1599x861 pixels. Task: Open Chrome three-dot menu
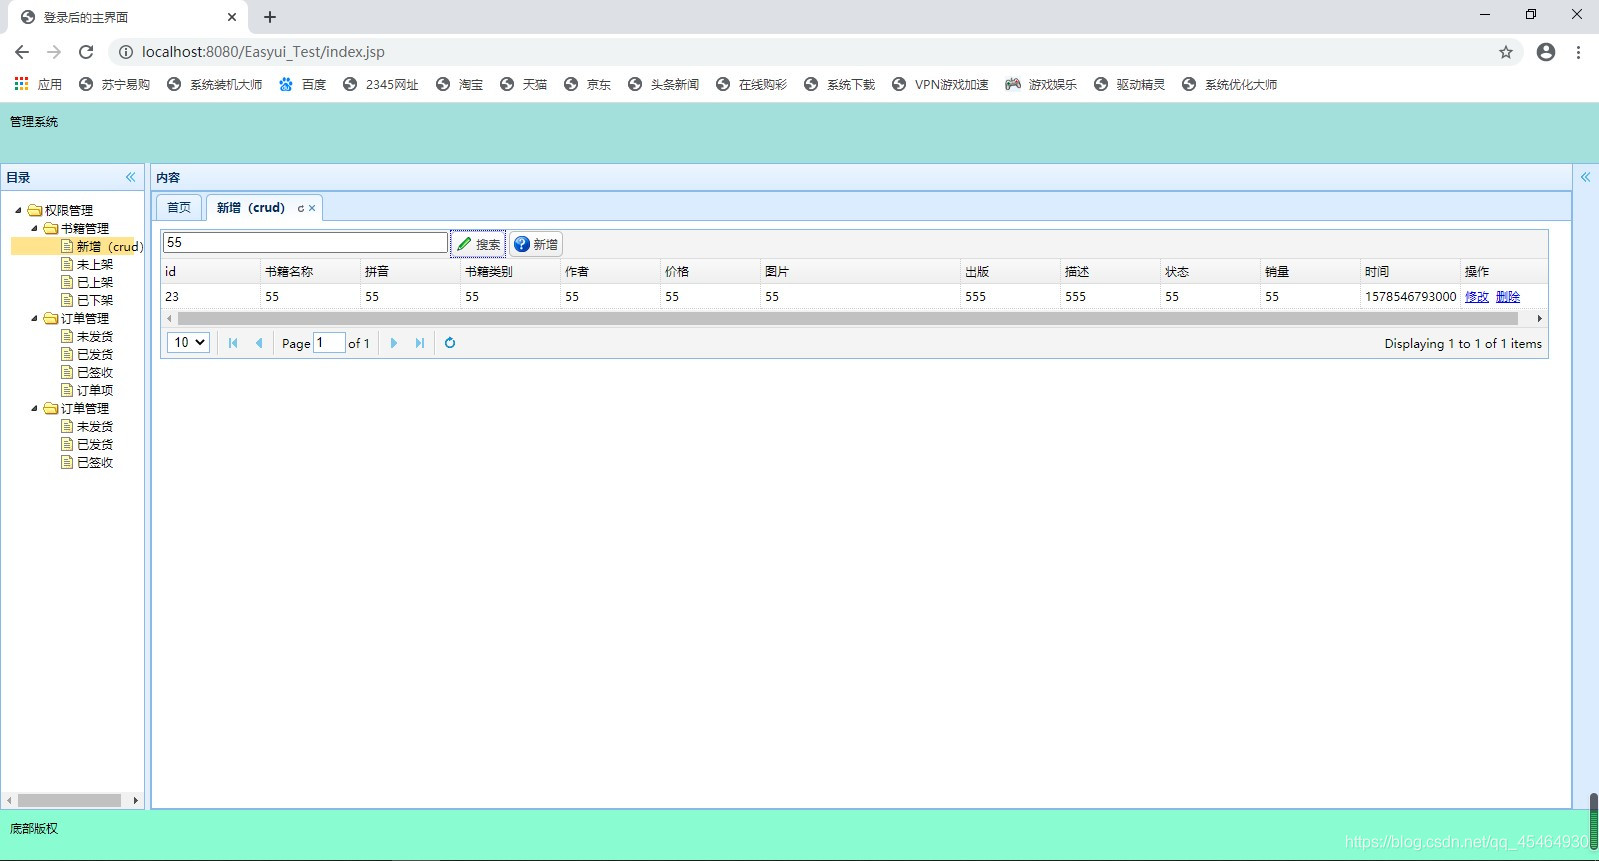tap(1578, 52)
